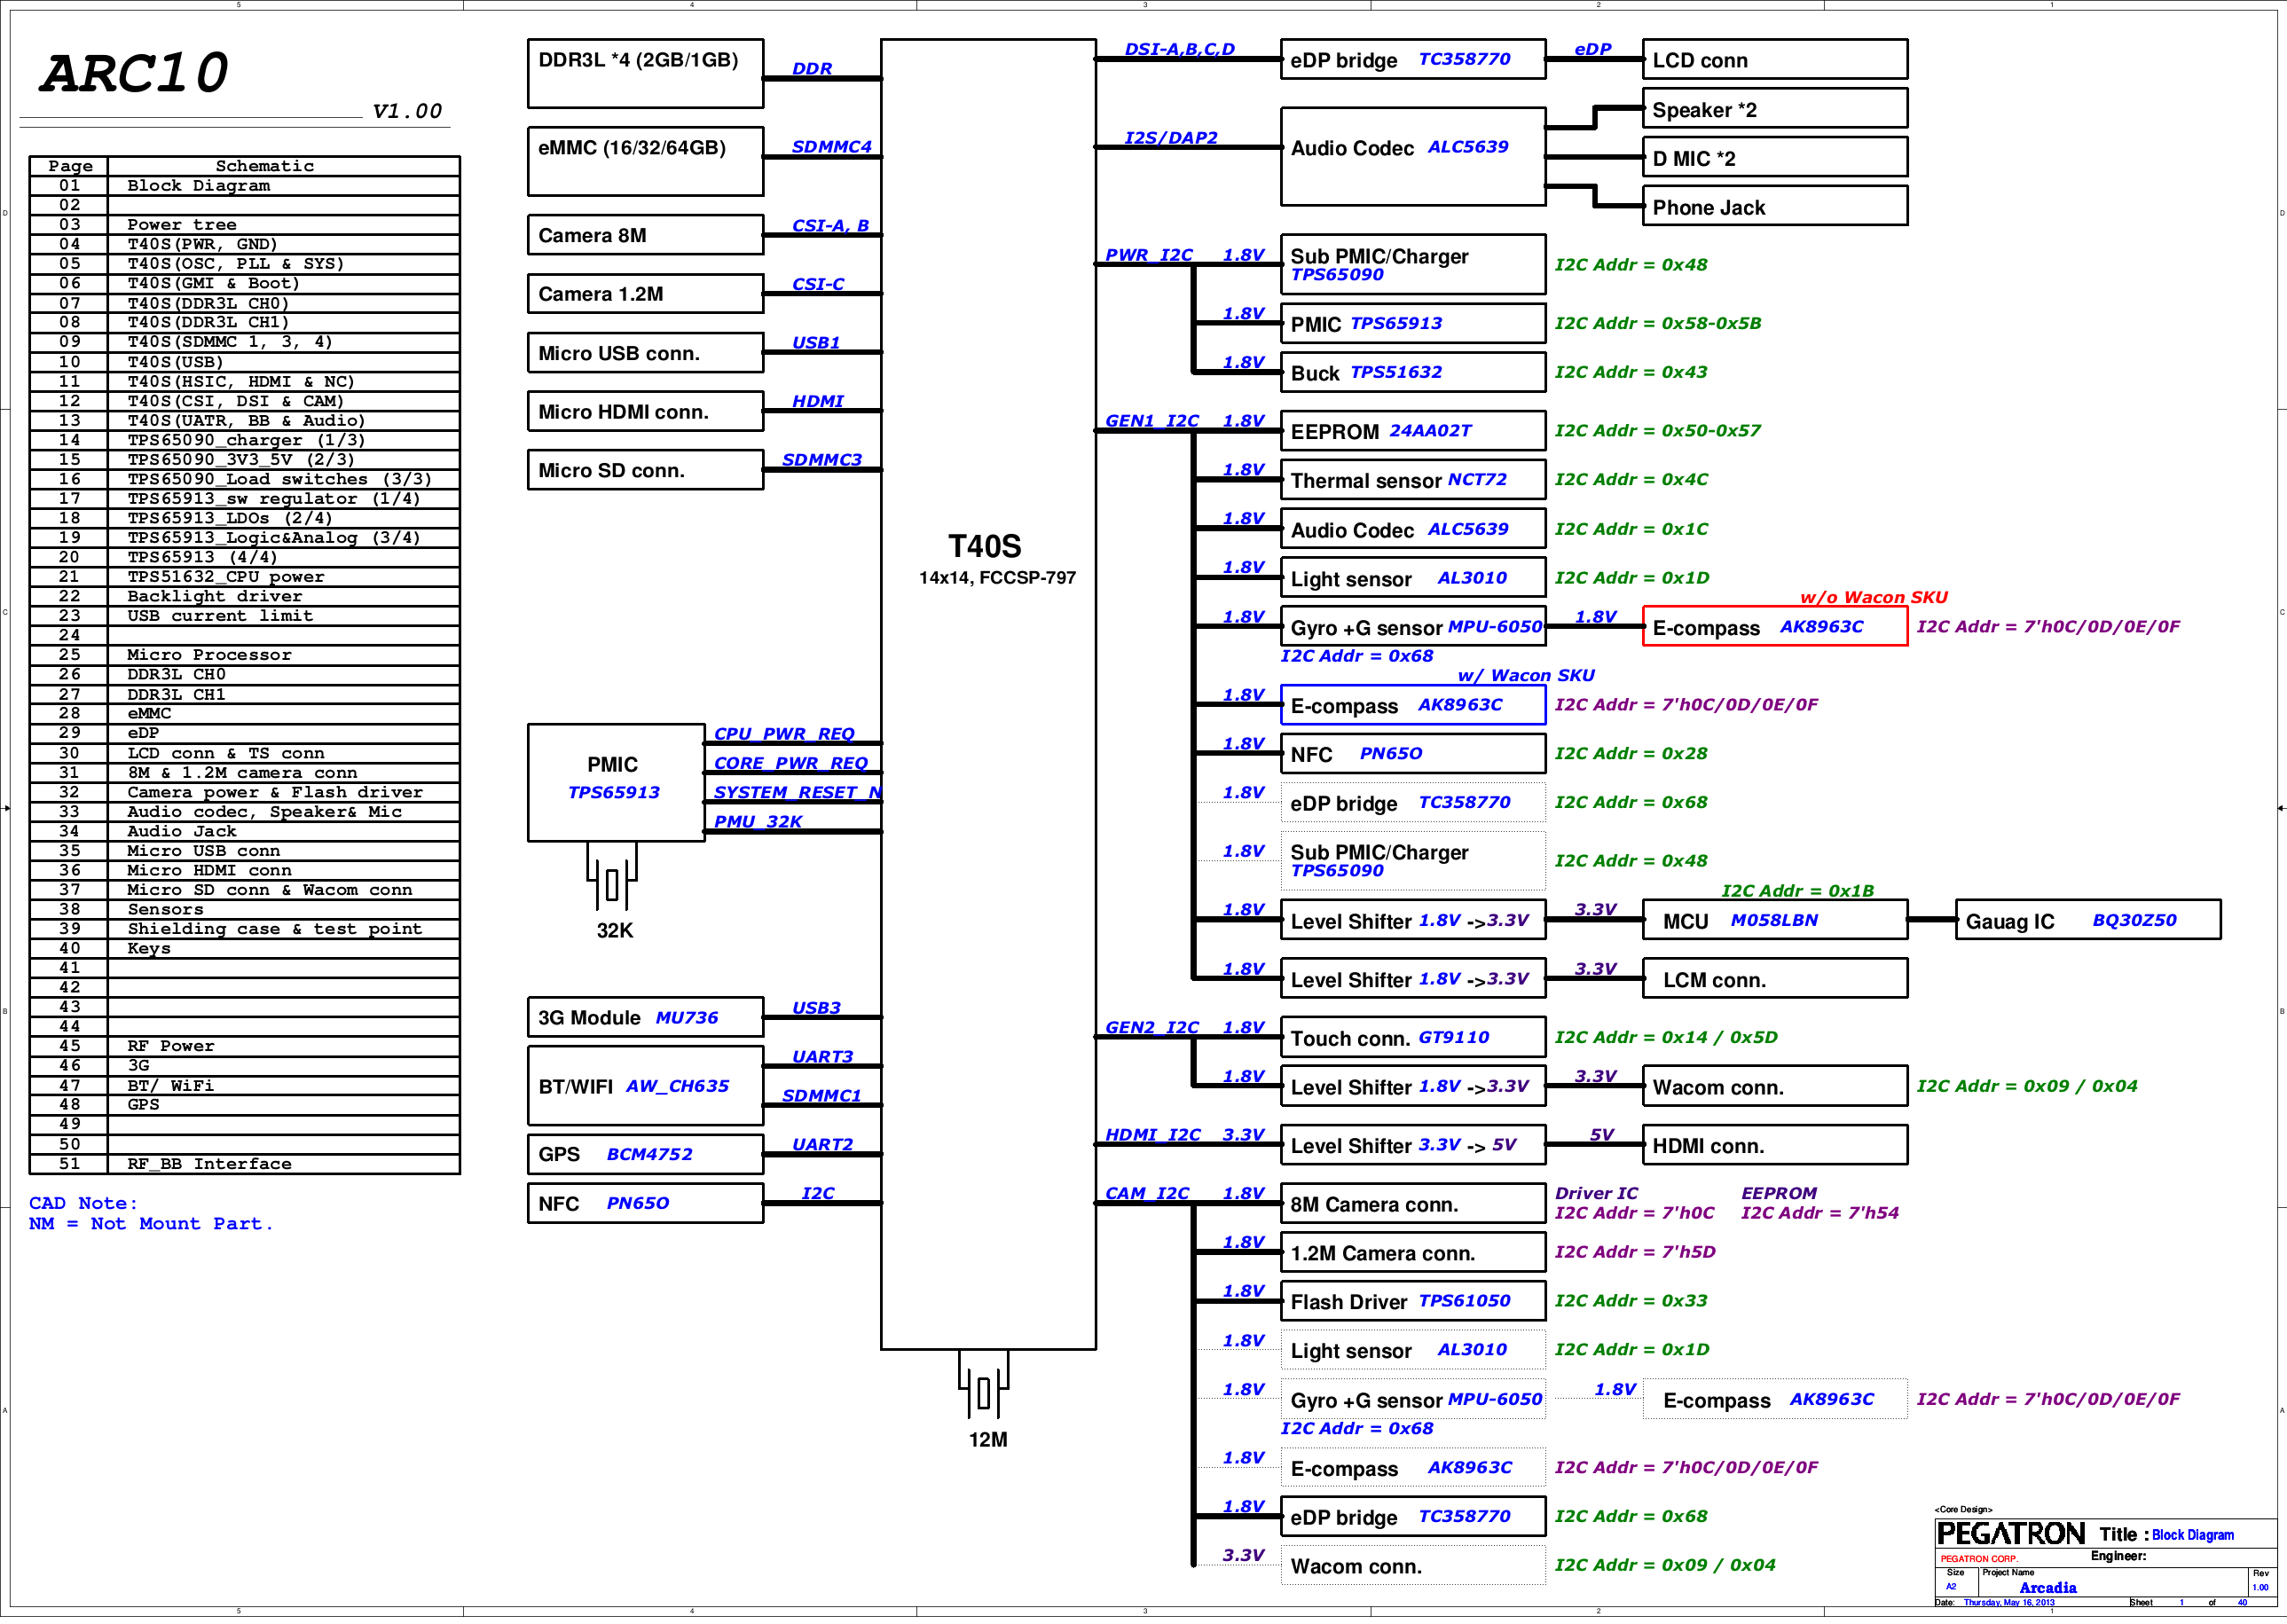This screenshot has width=2287, height=1624.
Task: Select the HDMI conn. block
Action: [1775, 1145]
